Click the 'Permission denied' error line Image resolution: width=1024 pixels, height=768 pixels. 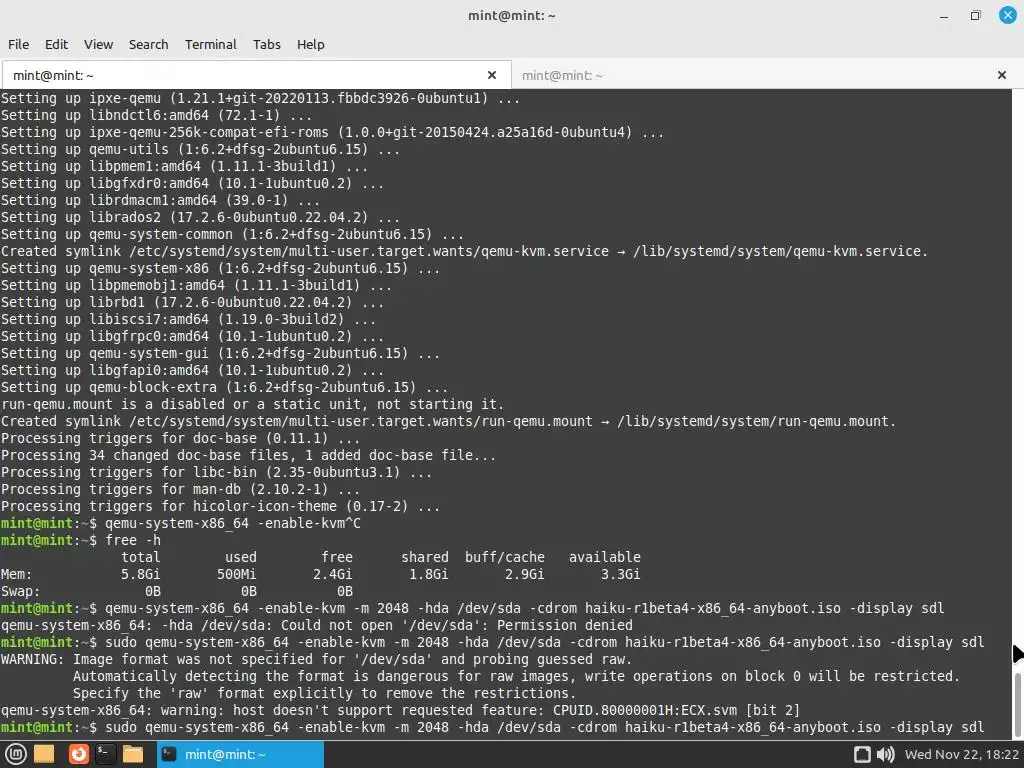[317, 625]
